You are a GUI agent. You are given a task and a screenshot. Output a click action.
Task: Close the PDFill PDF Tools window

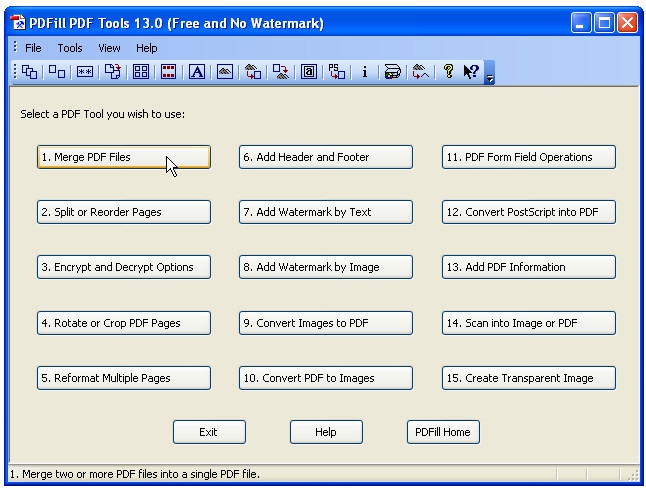click(x=627, y=23)
